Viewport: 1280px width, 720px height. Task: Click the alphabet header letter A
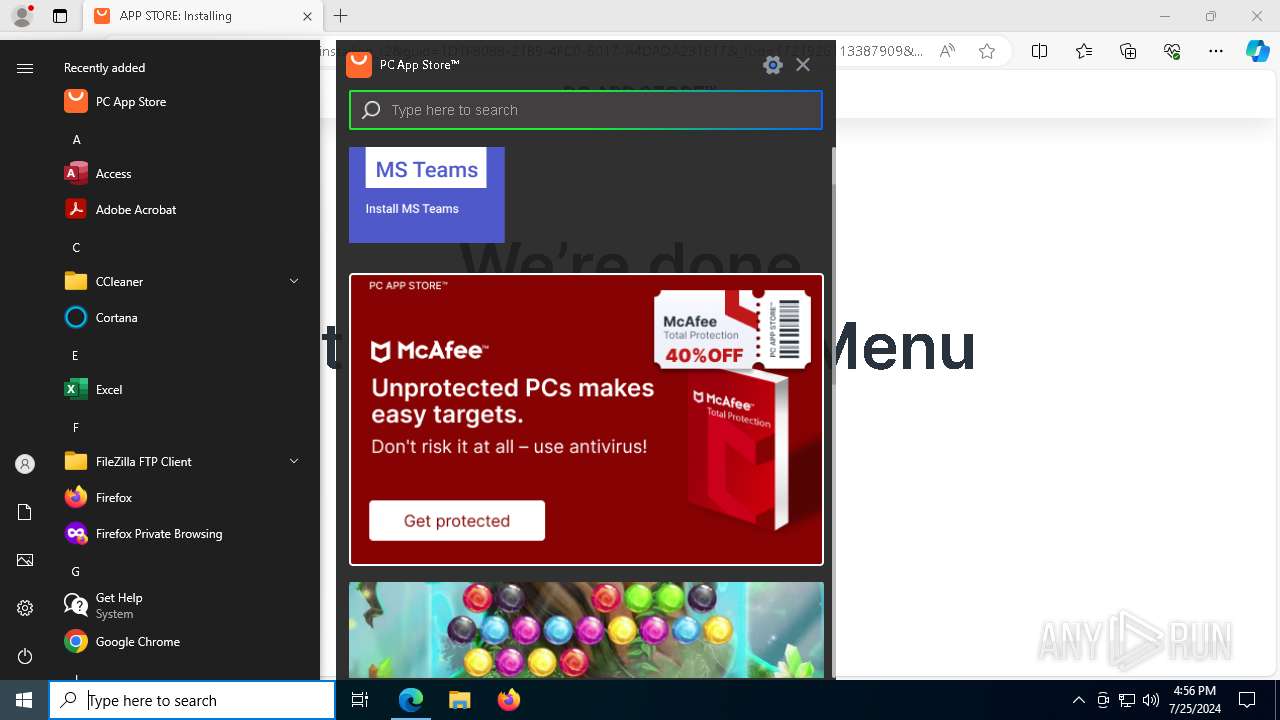pos(76,139)
